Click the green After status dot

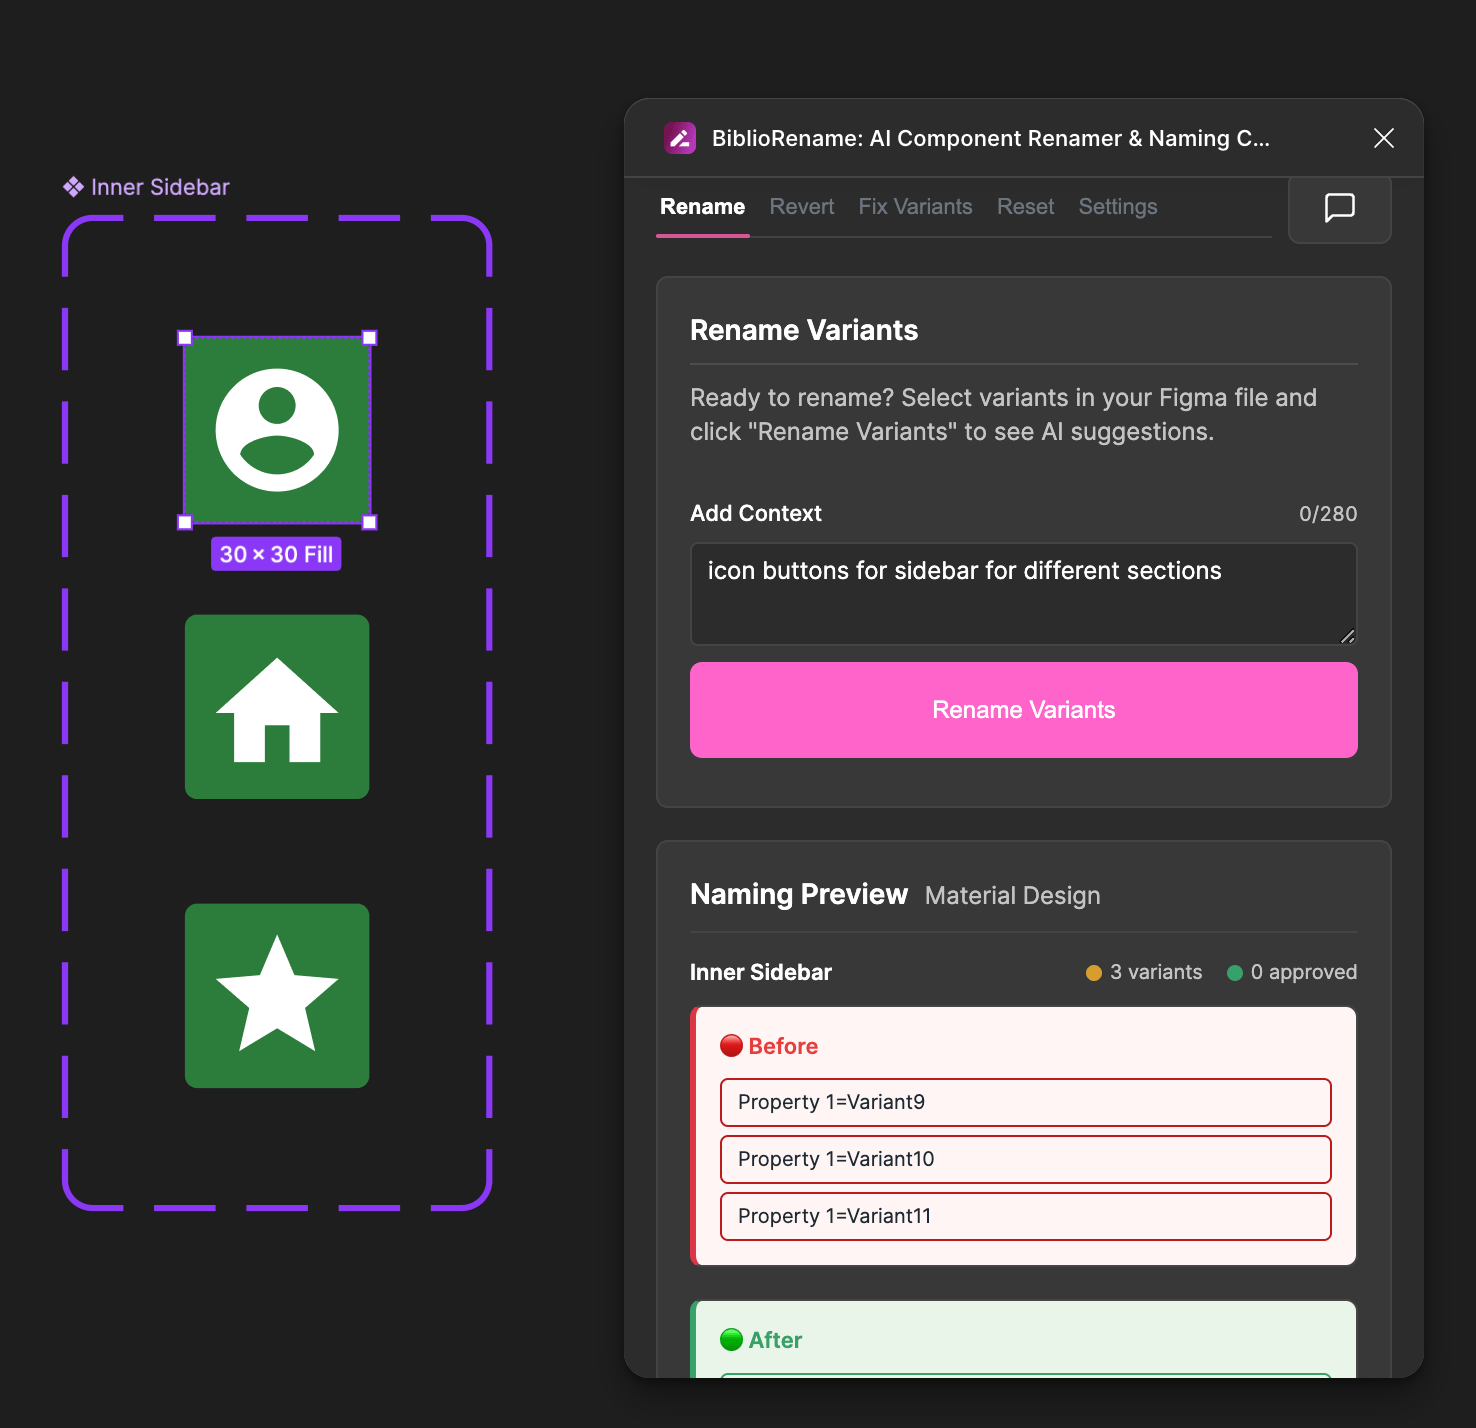click(x=733, y=1340)
